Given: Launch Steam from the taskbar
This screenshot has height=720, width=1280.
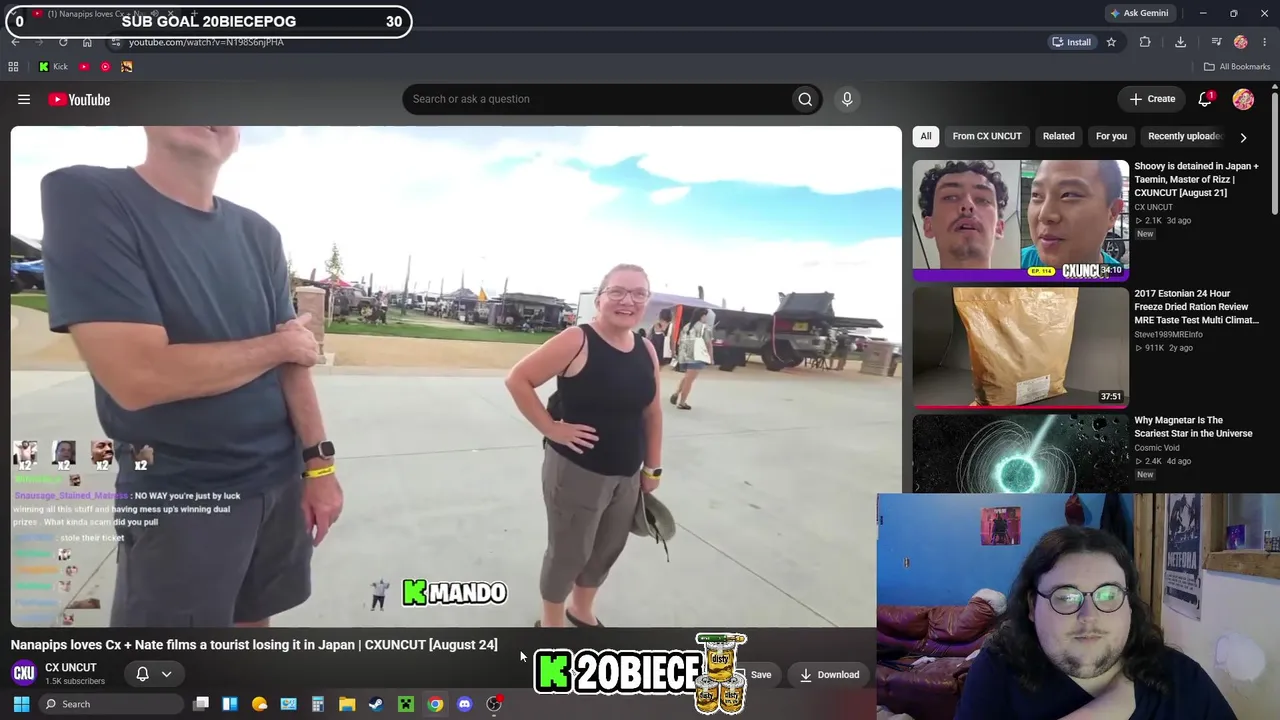Looking at the screenshot, I should [x=376, y=704].
